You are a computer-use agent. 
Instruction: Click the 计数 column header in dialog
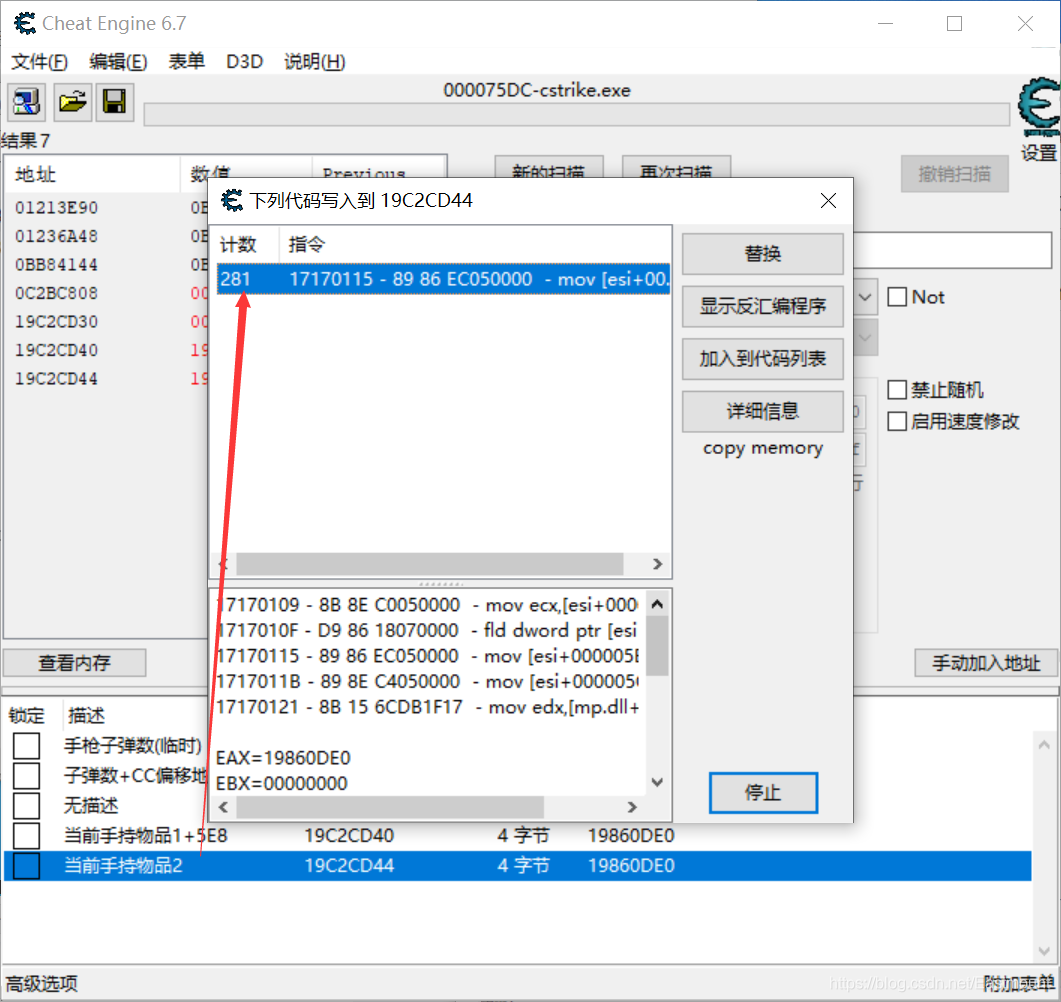pyautogui.click(x=246, y=245)
